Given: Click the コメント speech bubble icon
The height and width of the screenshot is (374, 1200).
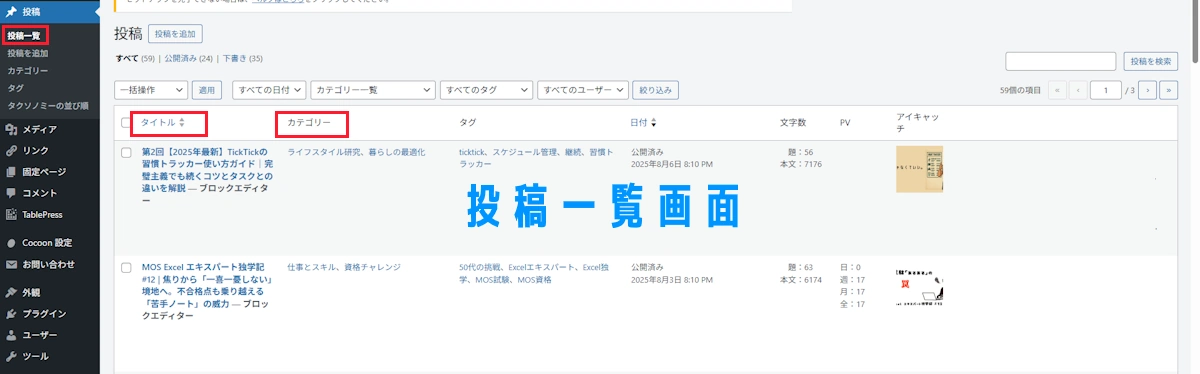Looking at the screenshot, I should (x=11, y=193).
